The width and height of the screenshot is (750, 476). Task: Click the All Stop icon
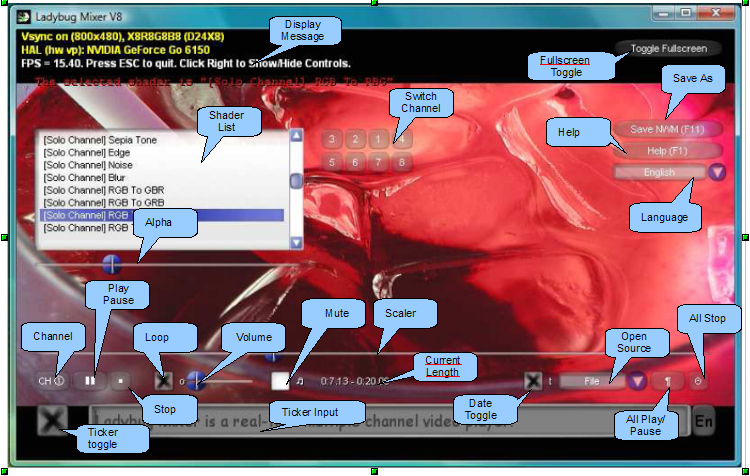tap(698, 381)
